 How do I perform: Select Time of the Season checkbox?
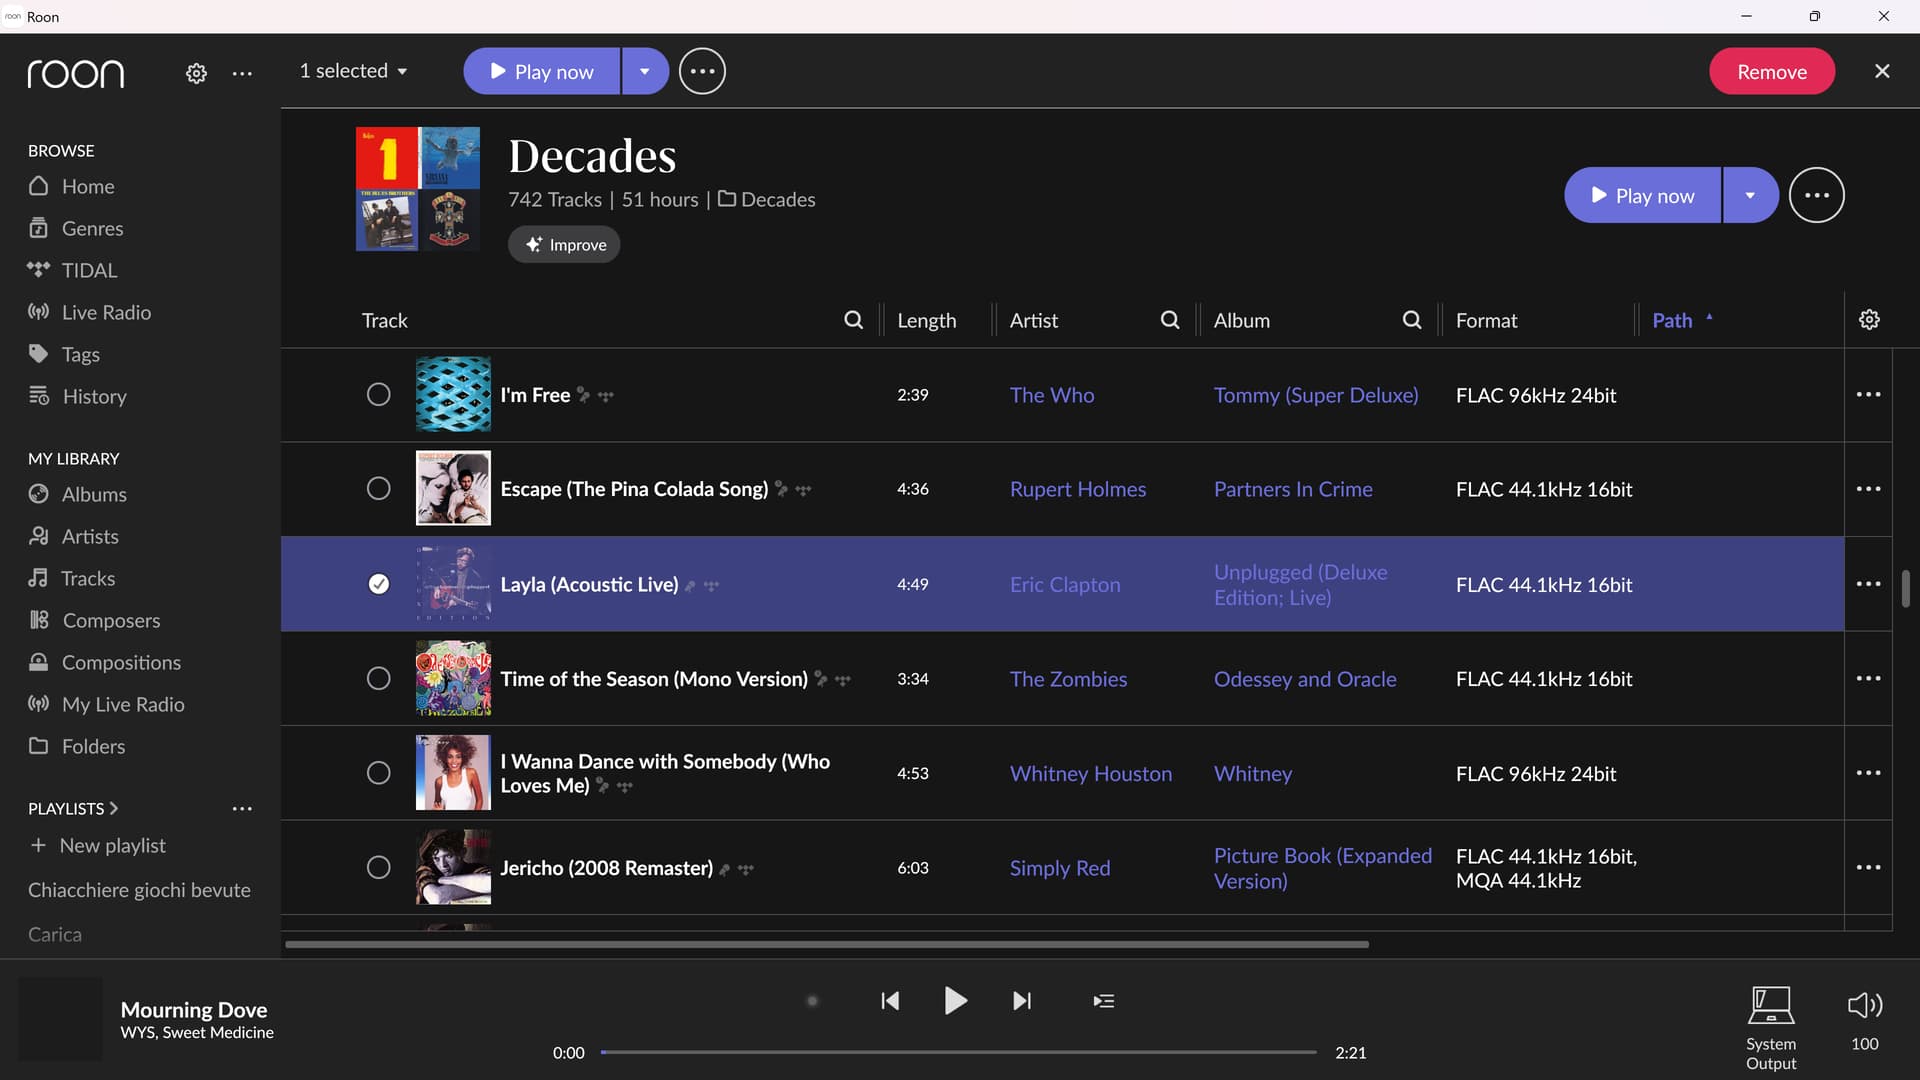tap(378, 678)
